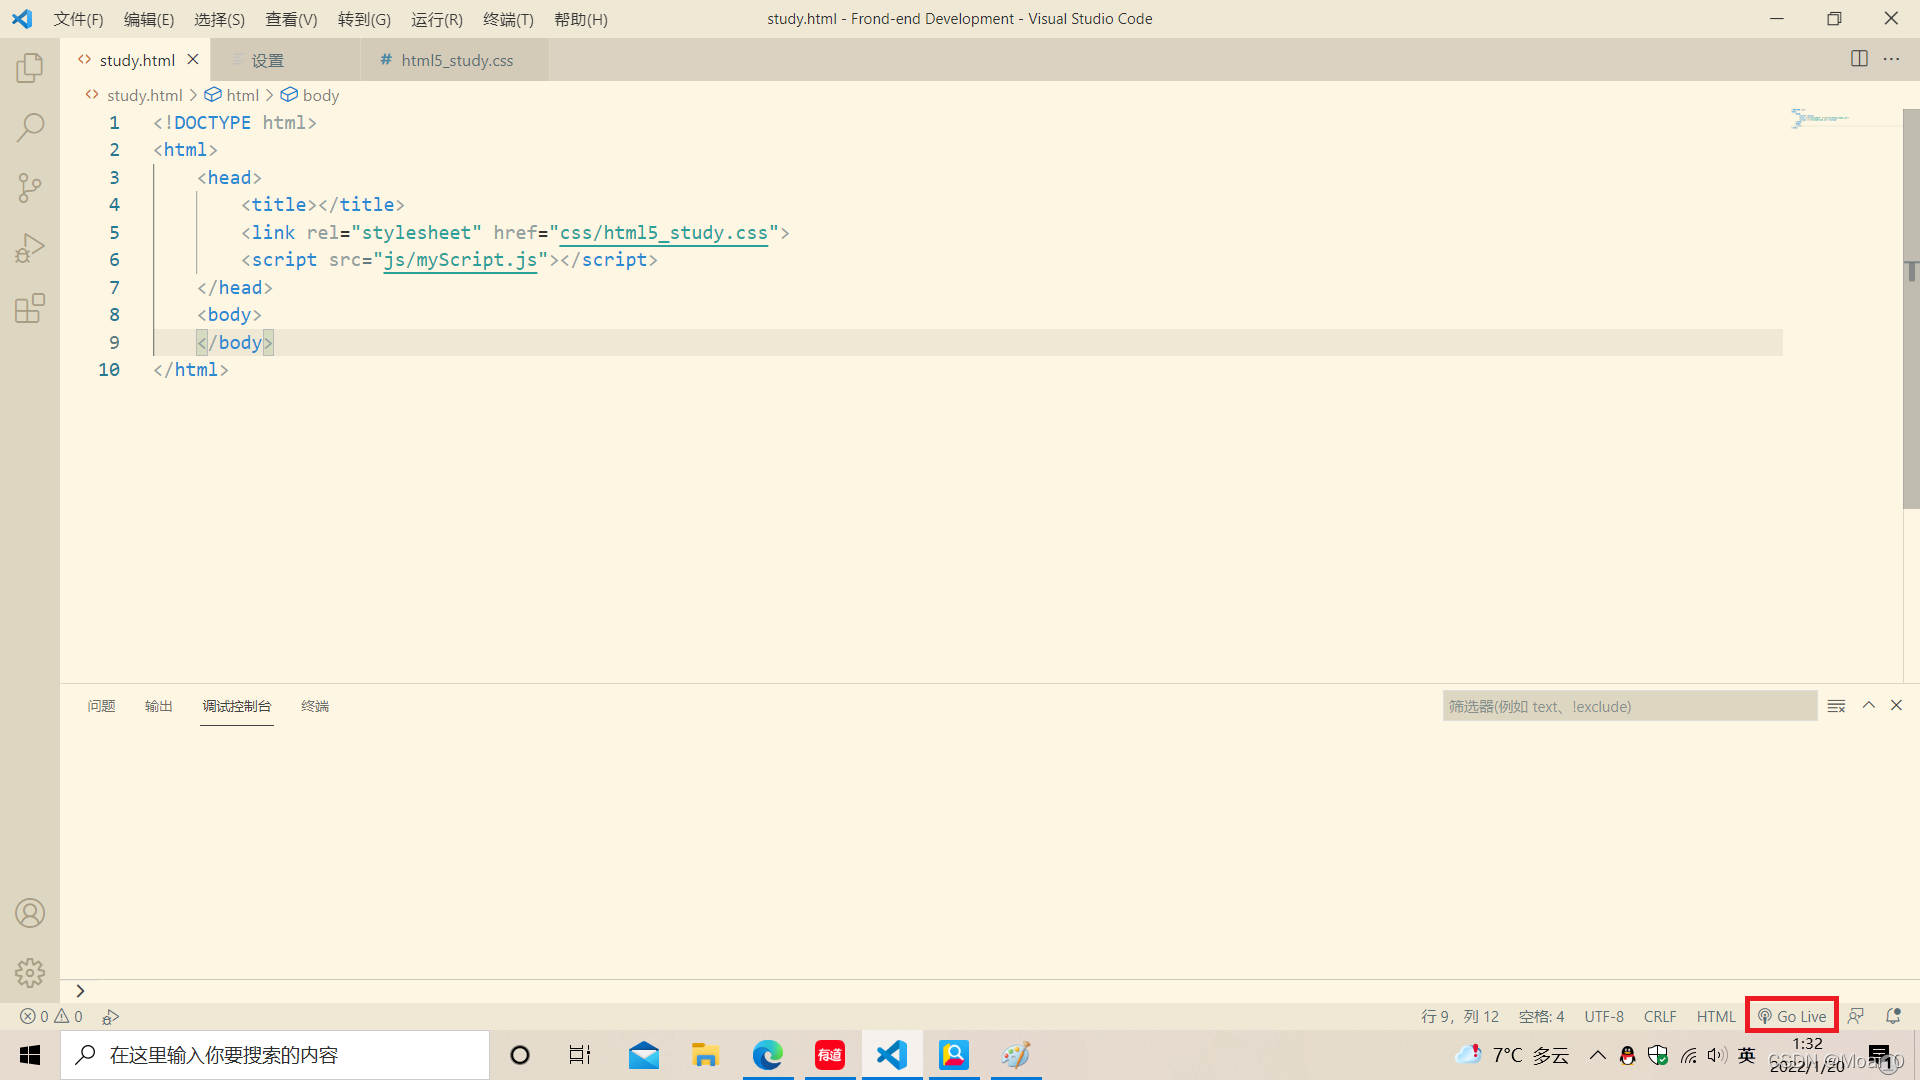Open Microsoft Edge in taskbar
Image resolution: width=1920 pixels, height=1080 pixels.
768,1055
